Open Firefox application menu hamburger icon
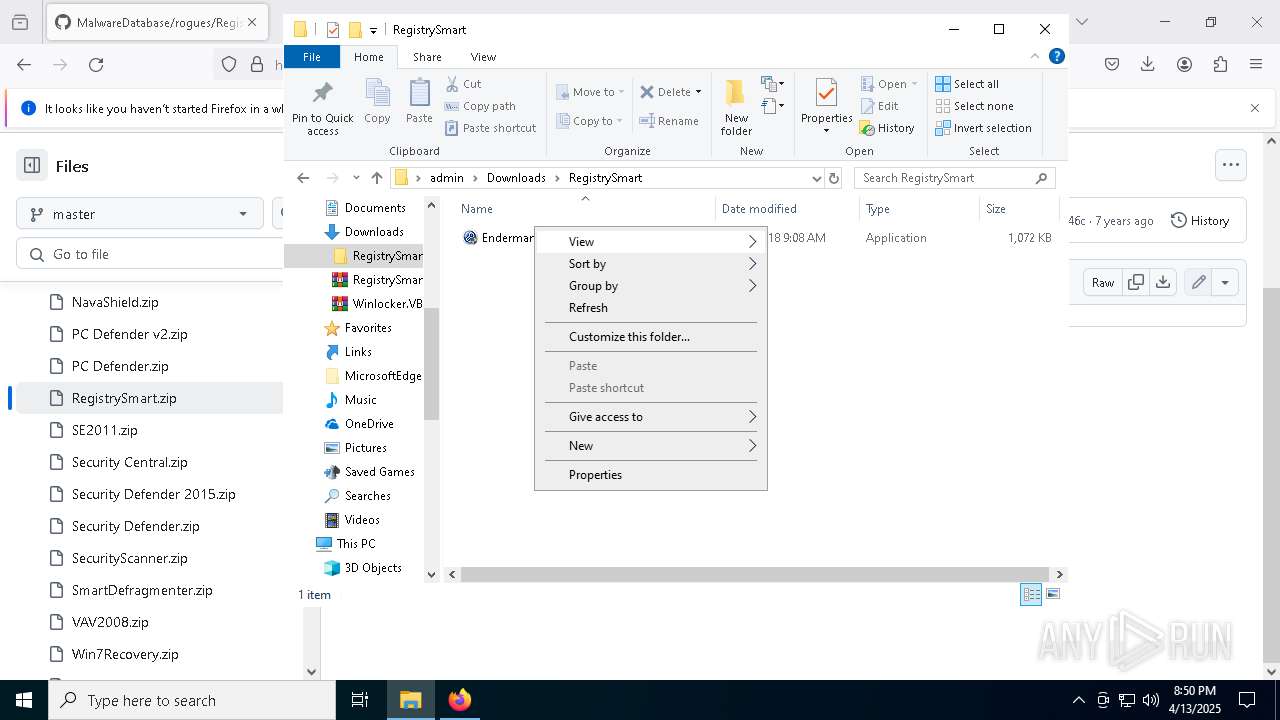The width and height of the screenshot is (1280, 720). tap(1256, 65)
